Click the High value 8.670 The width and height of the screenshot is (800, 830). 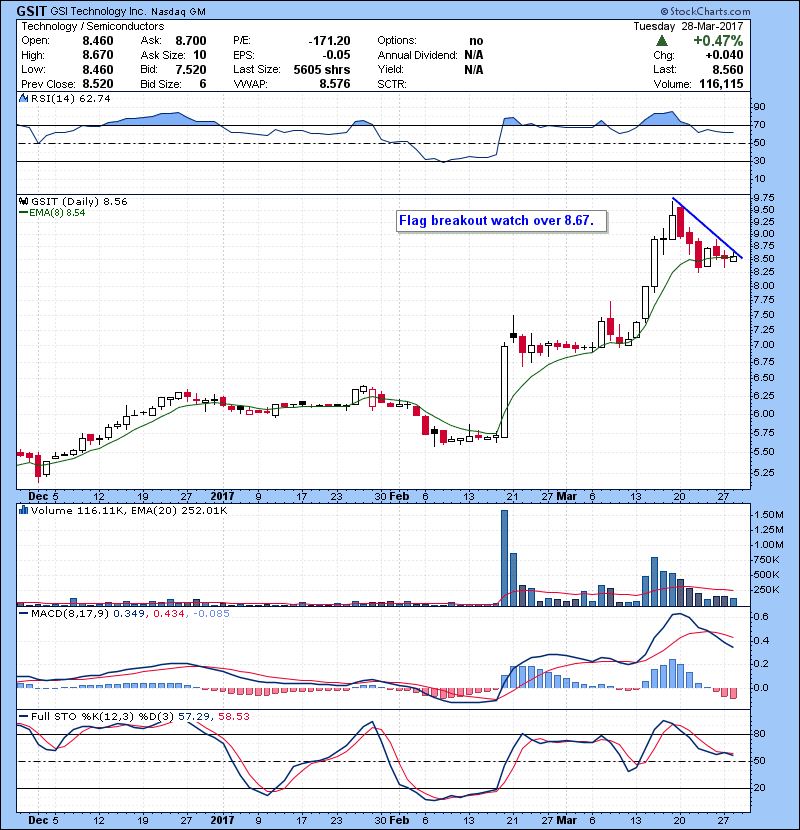click(98, 55)
